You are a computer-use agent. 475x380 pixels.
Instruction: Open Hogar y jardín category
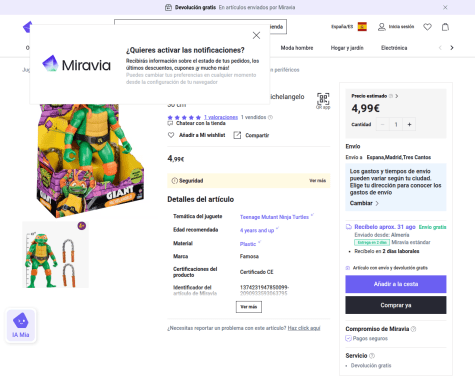[347, 48]
